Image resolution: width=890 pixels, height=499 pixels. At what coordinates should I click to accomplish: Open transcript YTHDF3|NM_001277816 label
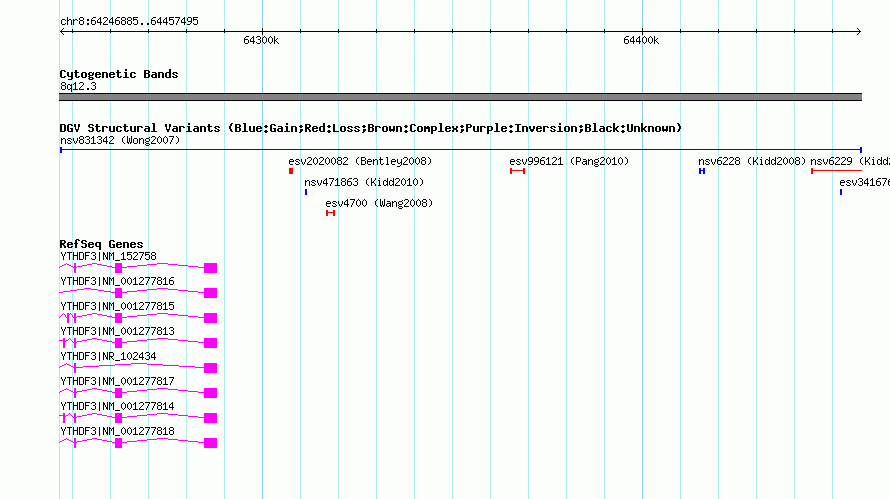pos(117,282)
